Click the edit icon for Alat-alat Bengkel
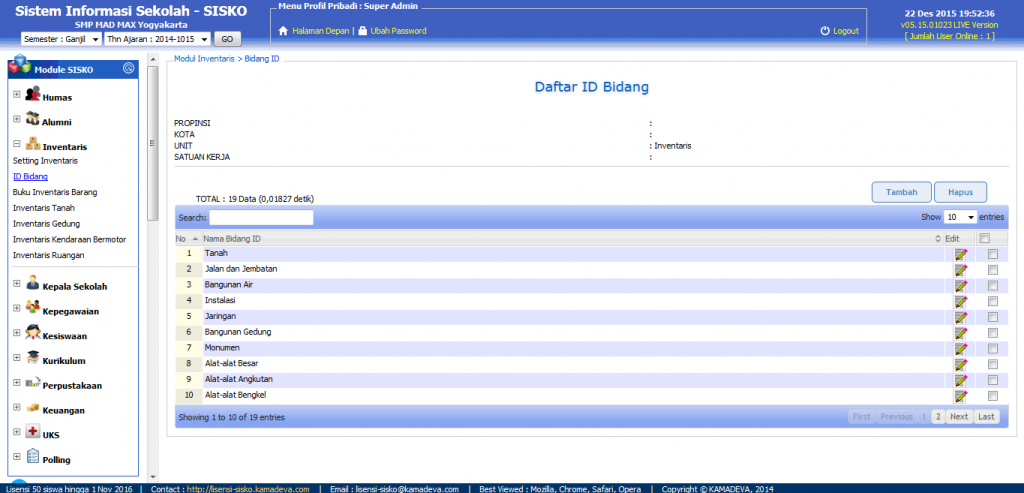The height and width of the screenshot is (493, 1024). tap(960, 396)
